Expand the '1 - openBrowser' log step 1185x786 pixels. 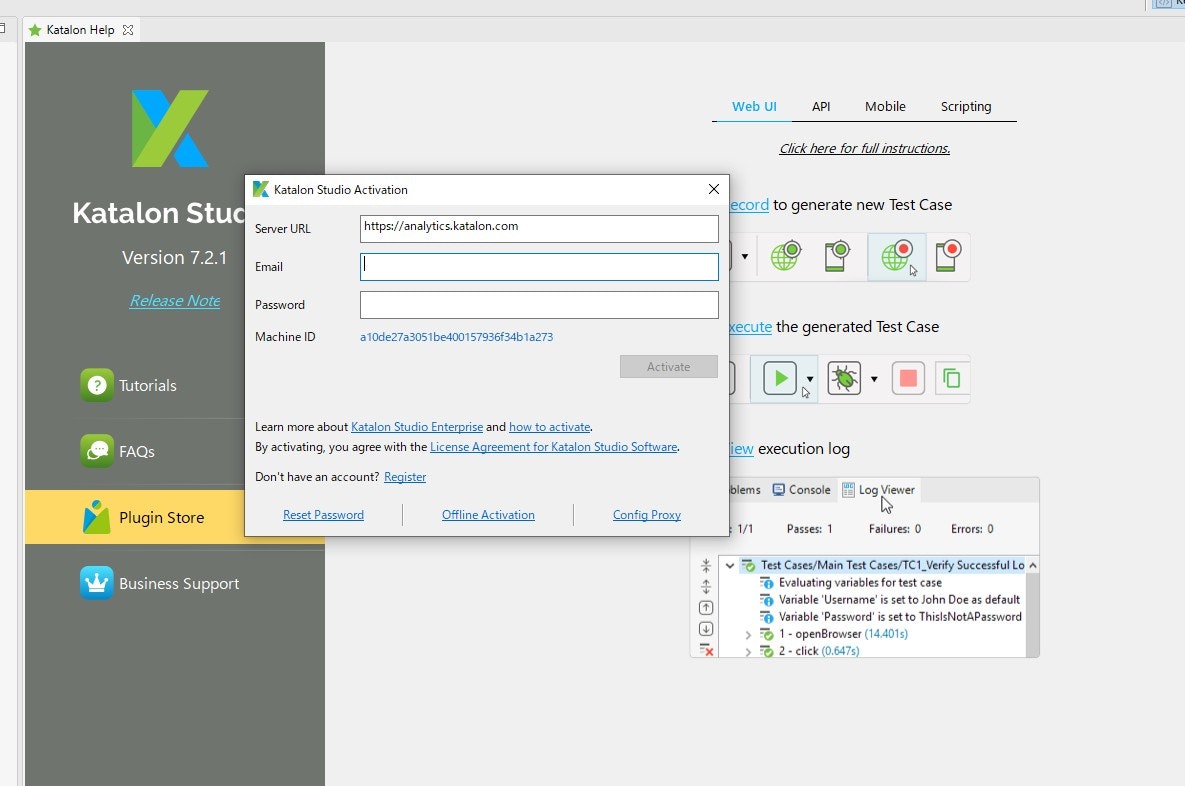click(748, 635)
